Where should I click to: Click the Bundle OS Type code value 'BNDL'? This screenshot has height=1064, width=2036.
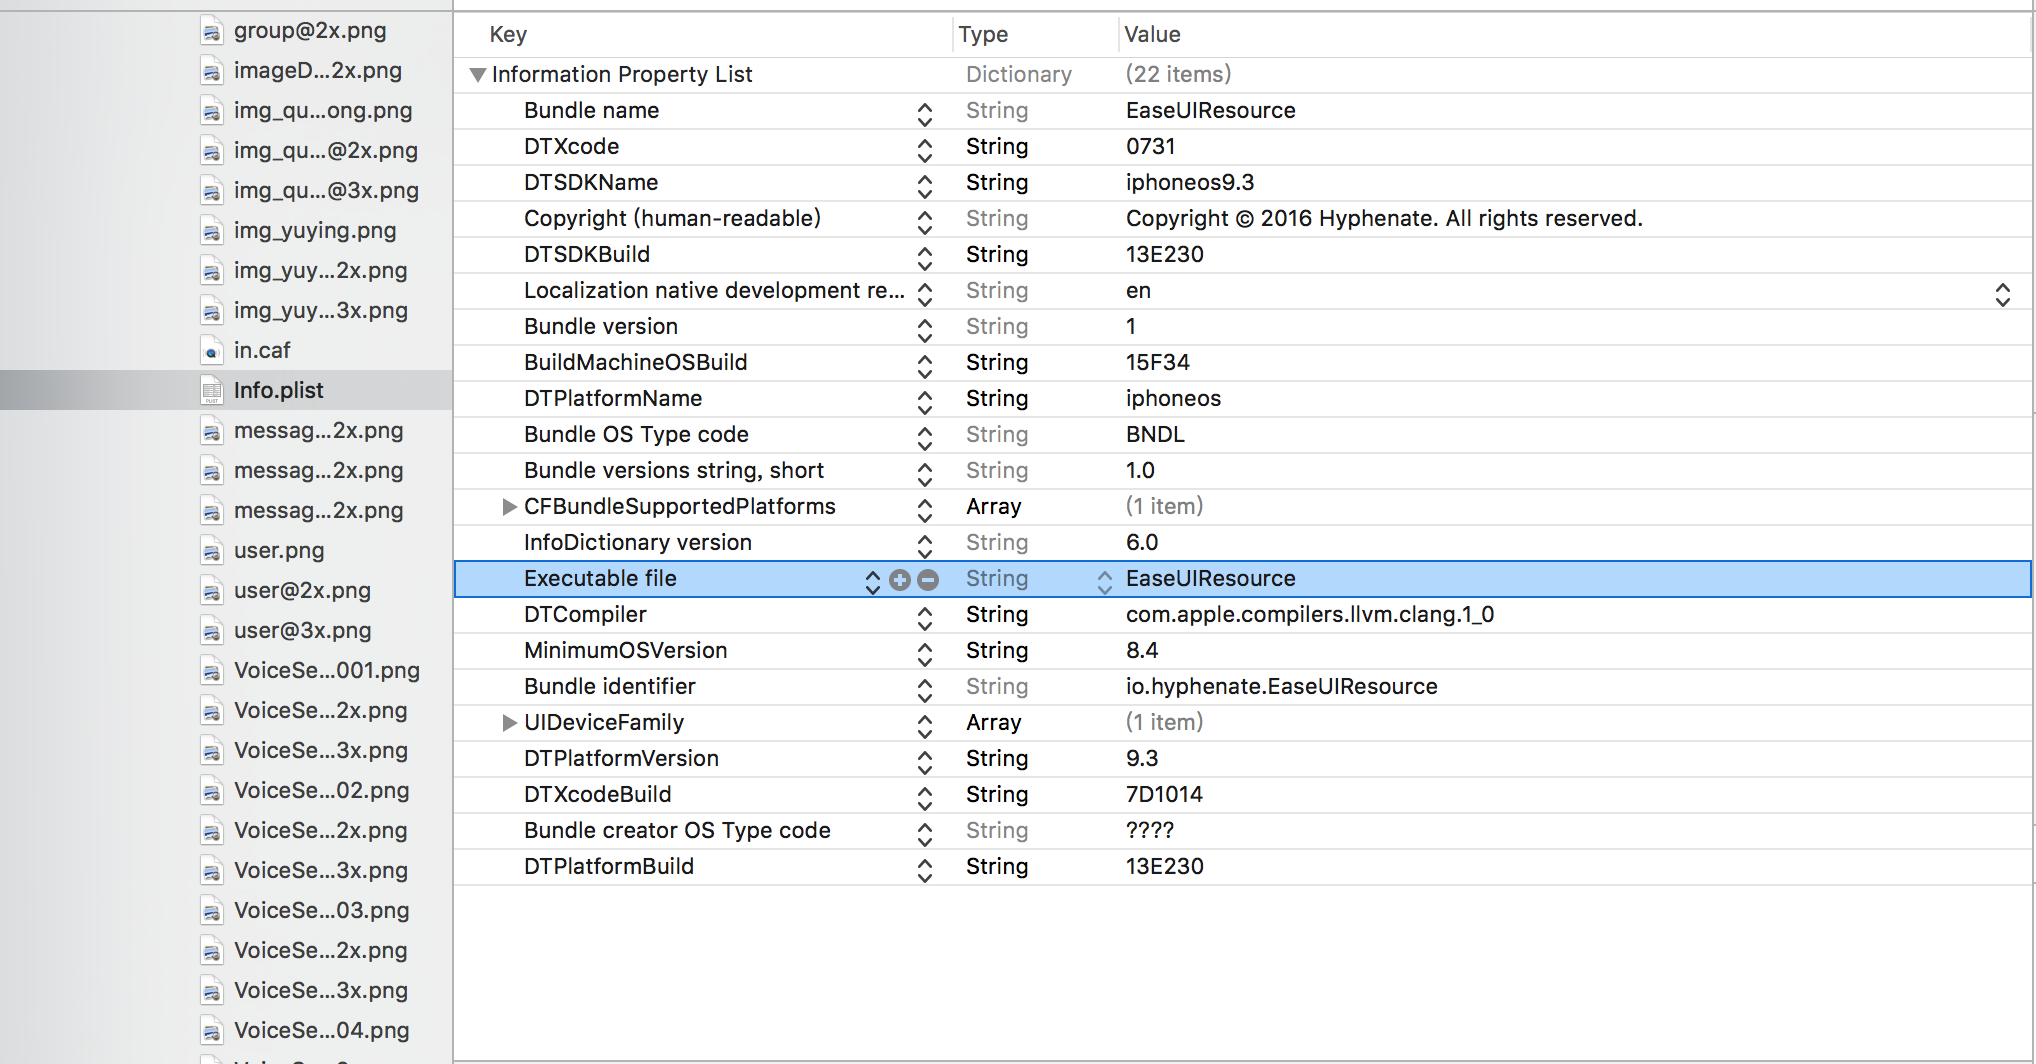coord(1155,434)
